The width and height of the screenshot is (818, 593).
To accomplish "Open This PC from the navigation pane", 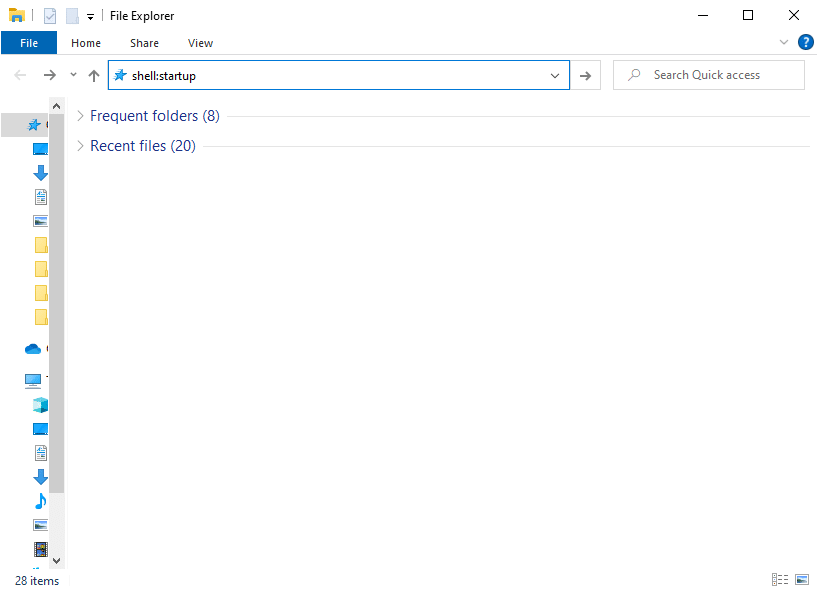I will (x=33, y=380).
